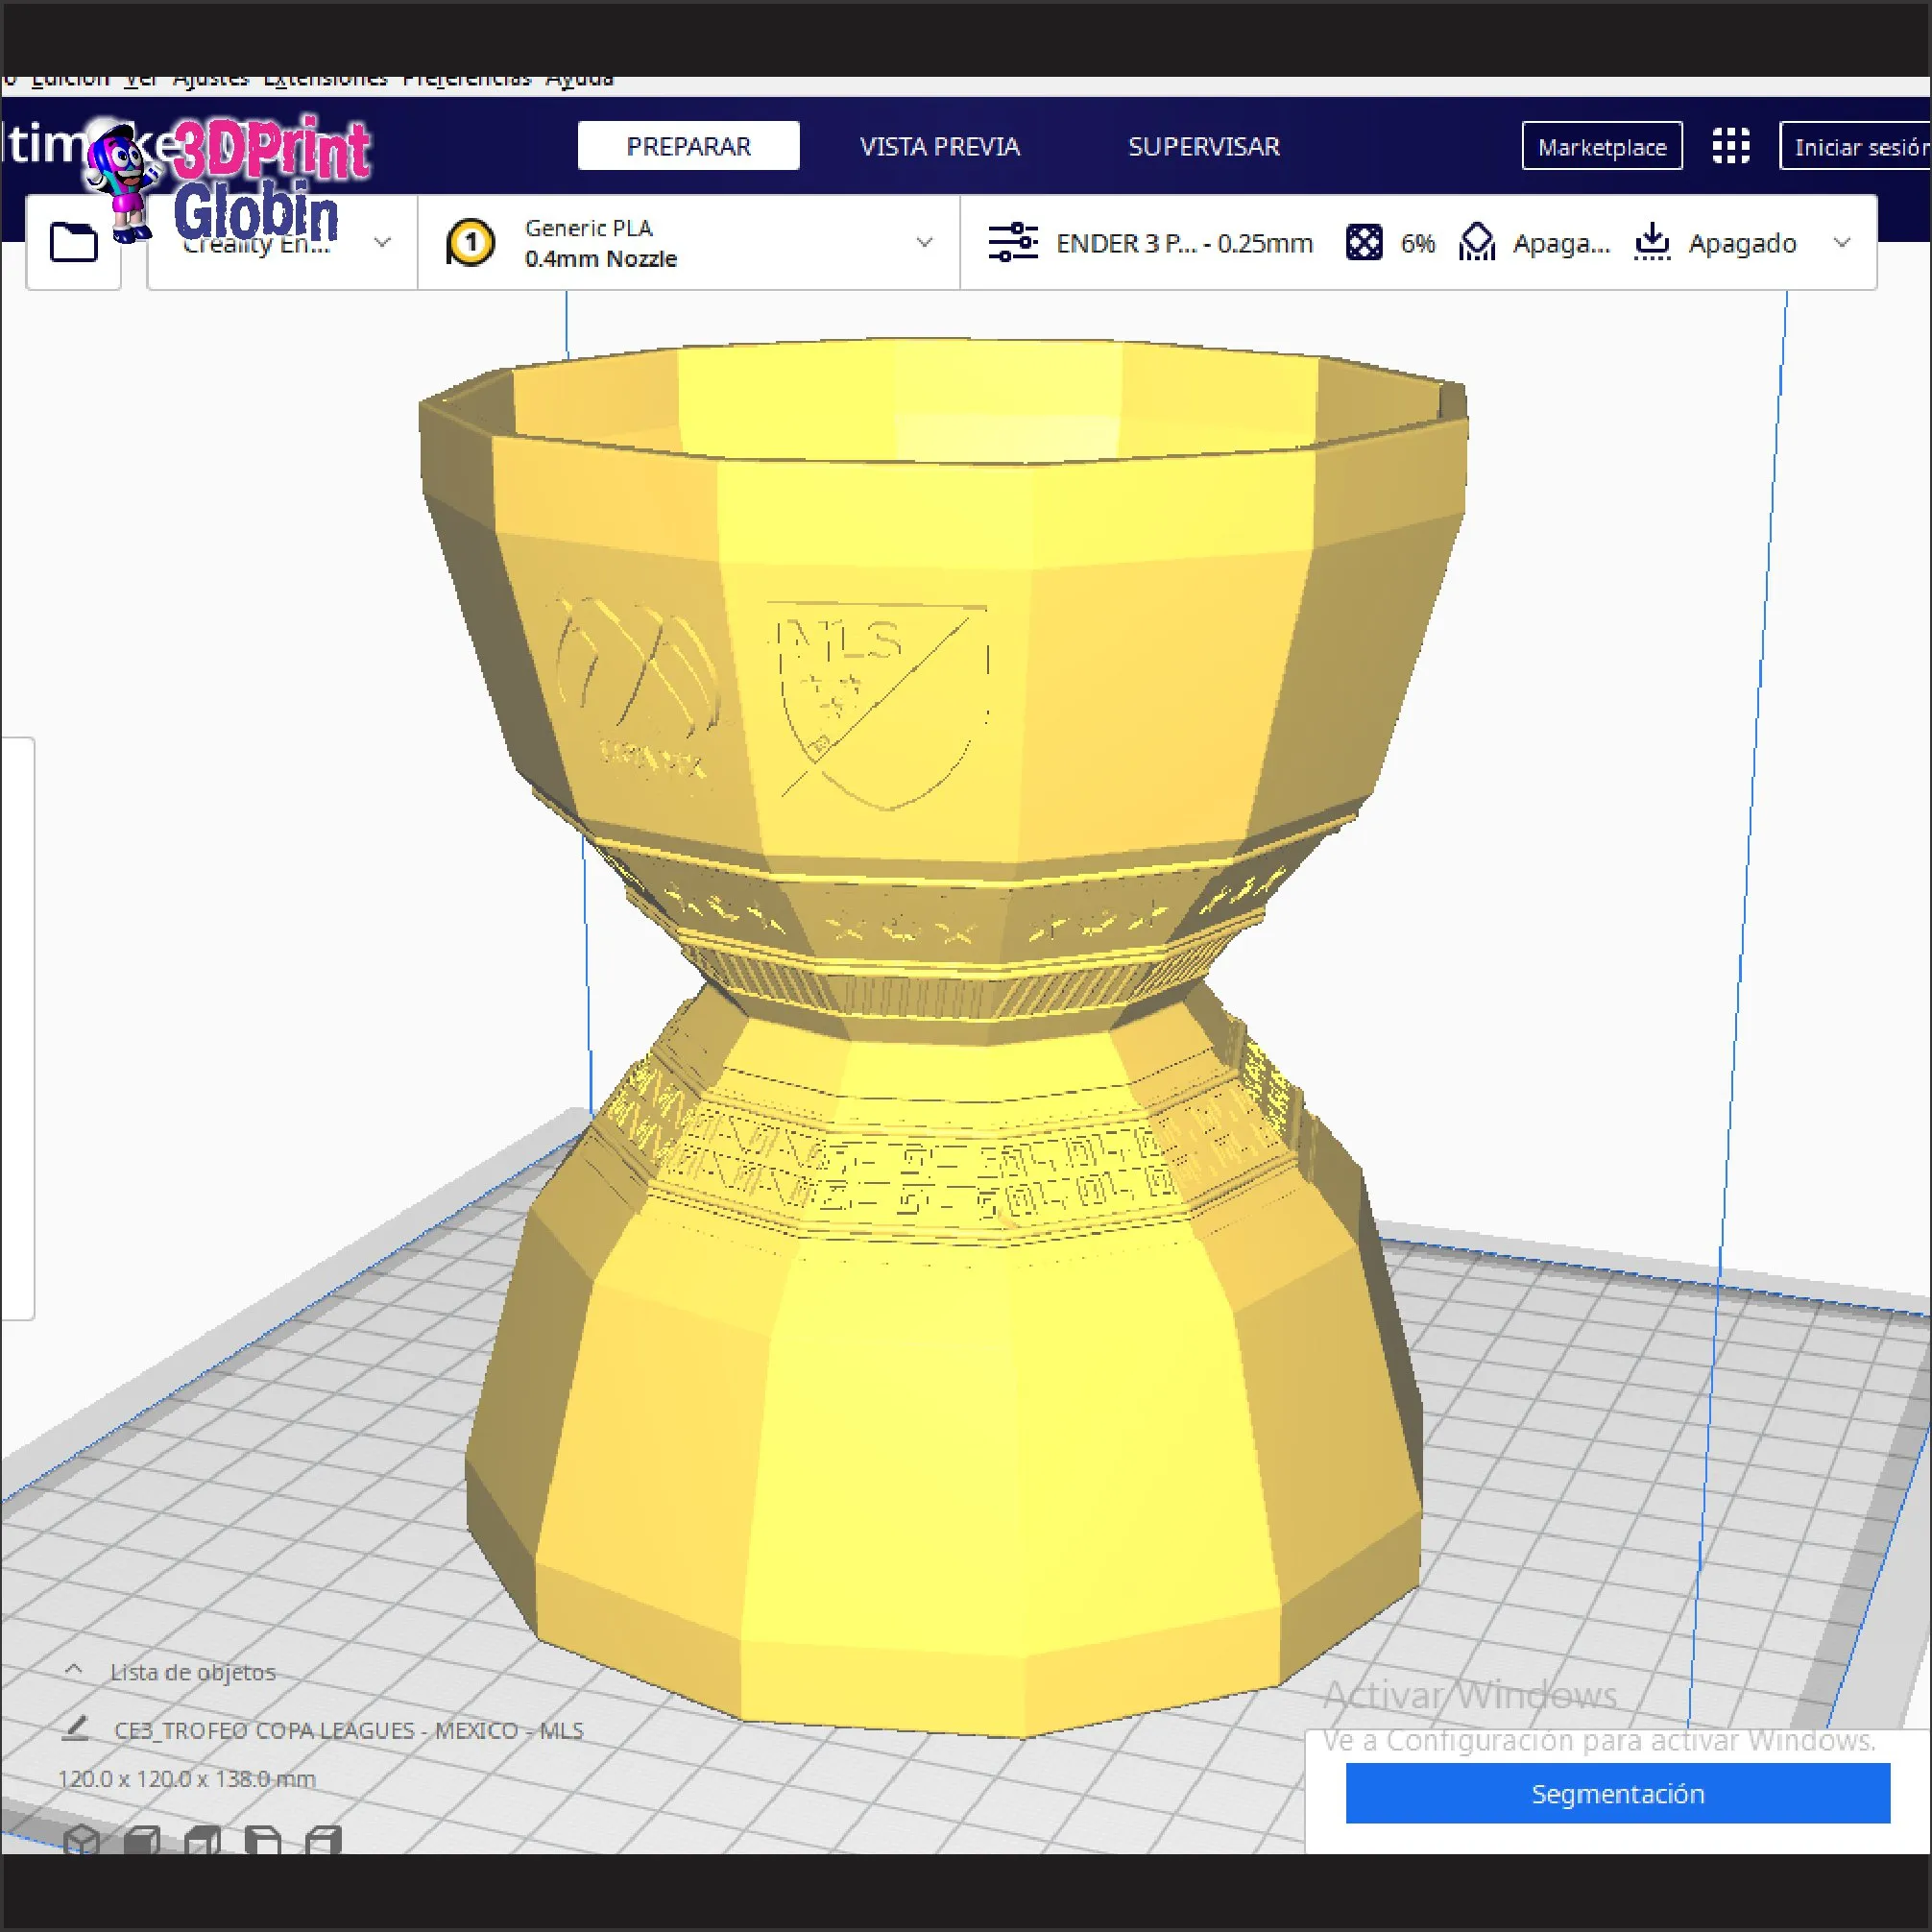Switch to the VISTA PREVIA stage tab
The height and width of the screenshot is (1932, 1932).
[940, 146]
